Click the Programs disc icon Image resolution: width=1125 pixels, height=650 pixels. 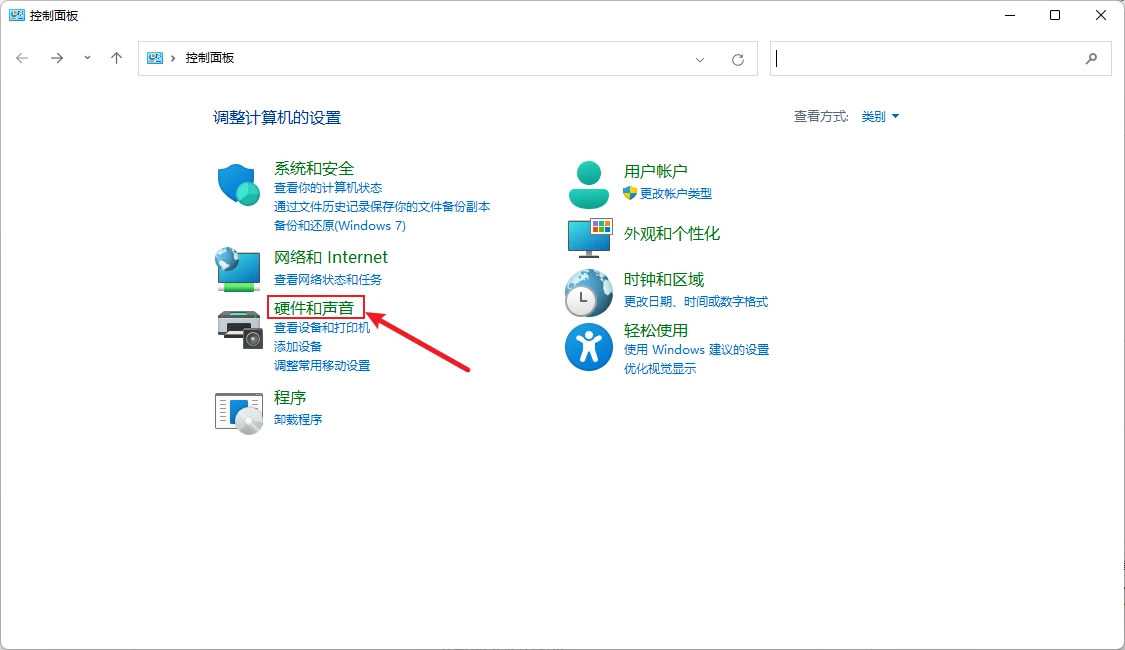pos(239,413)
